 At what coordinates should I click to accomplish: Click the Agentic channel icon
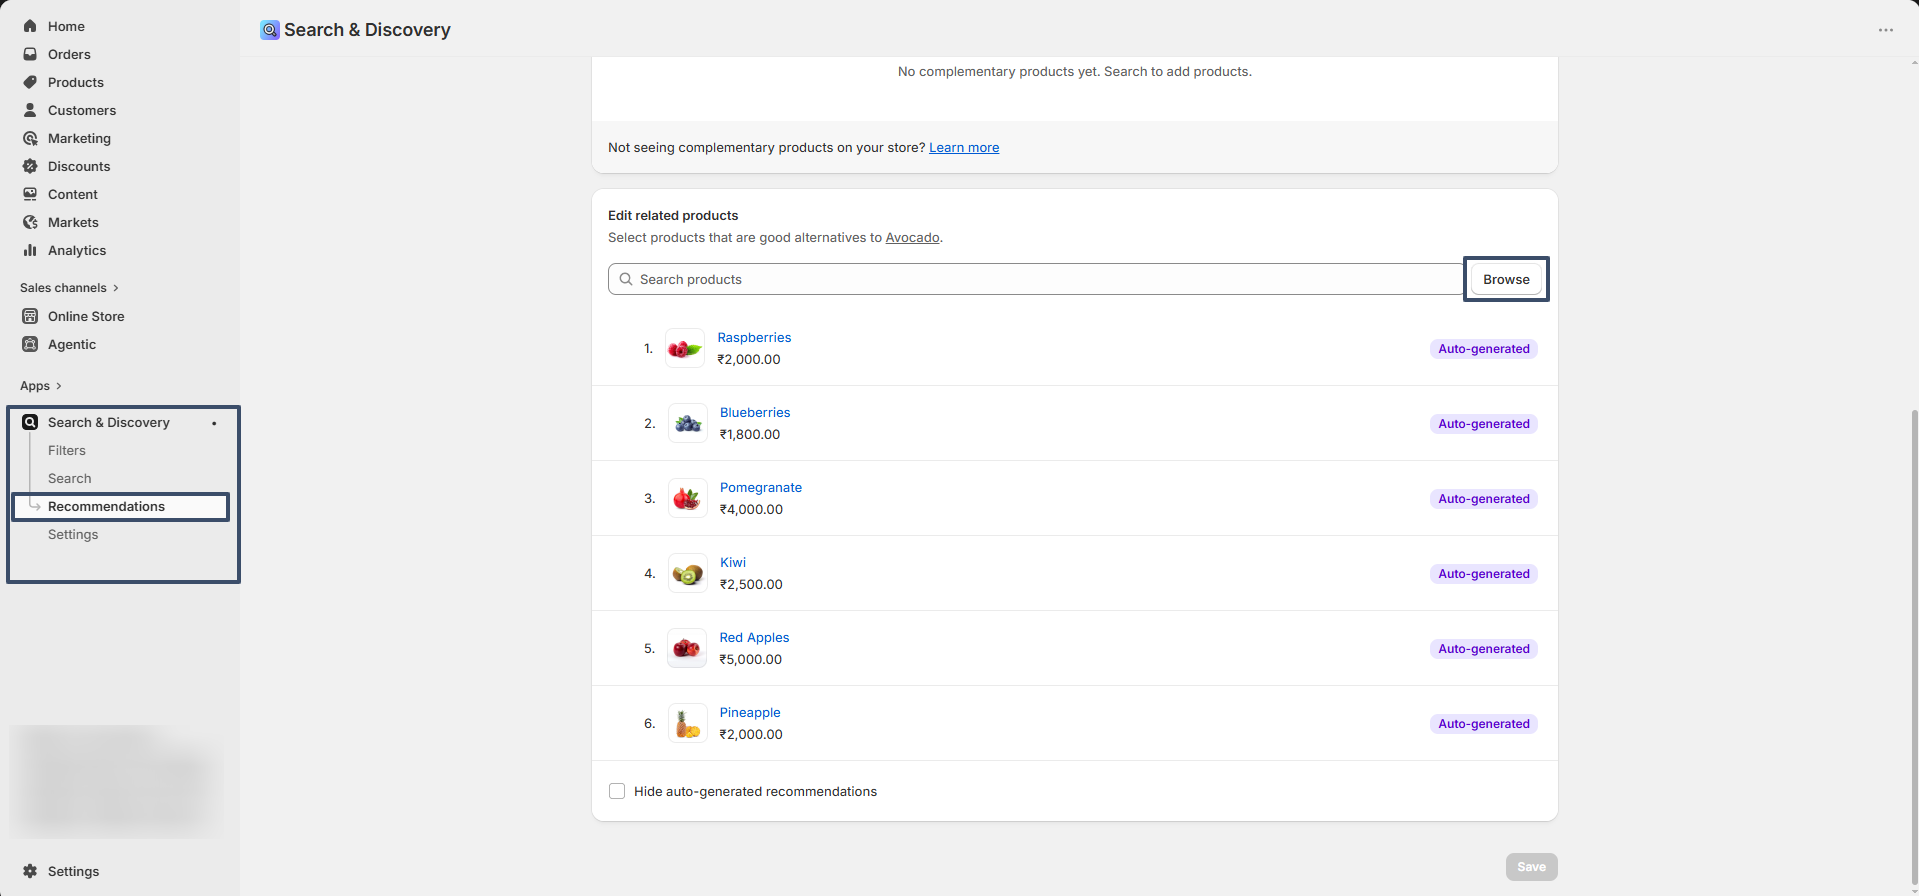click(x=30, y=344)
